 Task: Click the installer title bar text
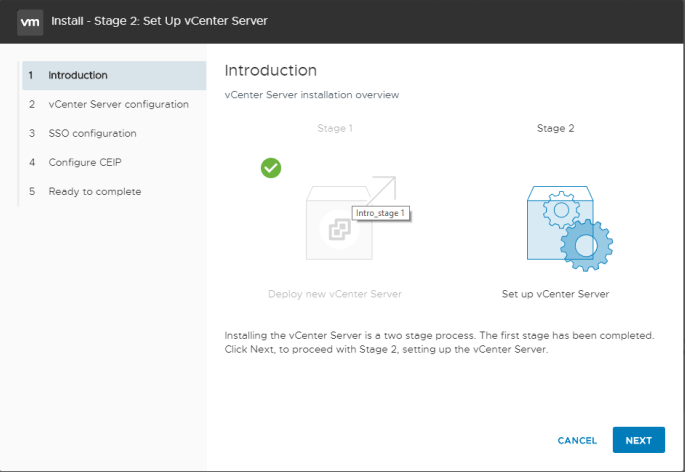[159, 21]
